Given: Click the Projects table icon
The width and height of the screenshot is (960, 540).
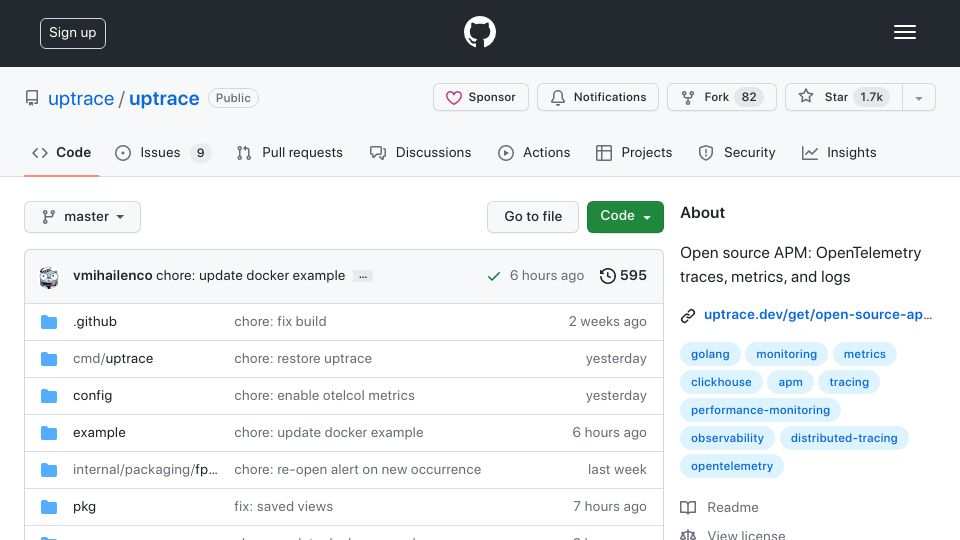Looking at the screenshot, I should coord(603,152).
